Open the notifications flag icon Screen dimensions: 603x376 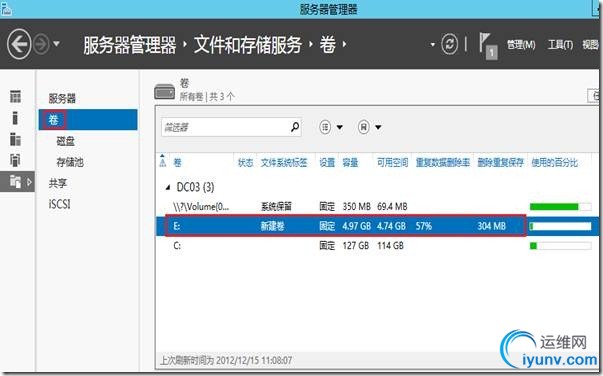pyautogui.click(x=488, y=46)
